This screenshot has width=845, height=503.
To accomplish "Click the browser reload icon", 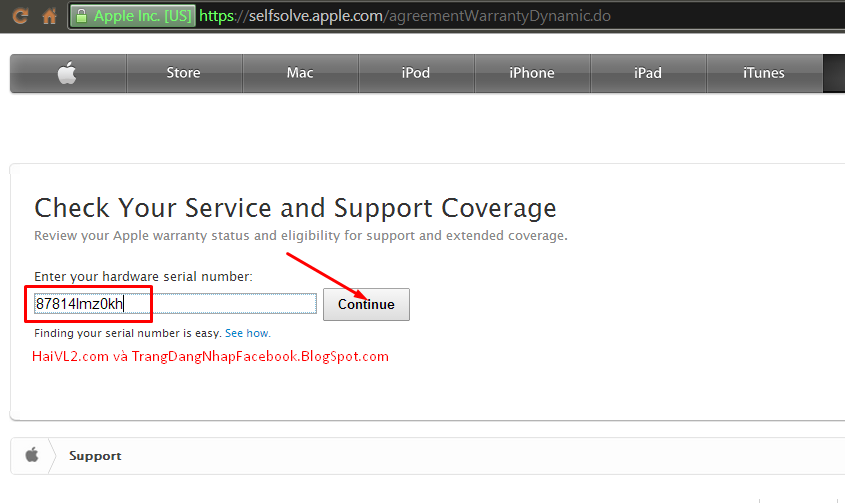I will (20, 16).
